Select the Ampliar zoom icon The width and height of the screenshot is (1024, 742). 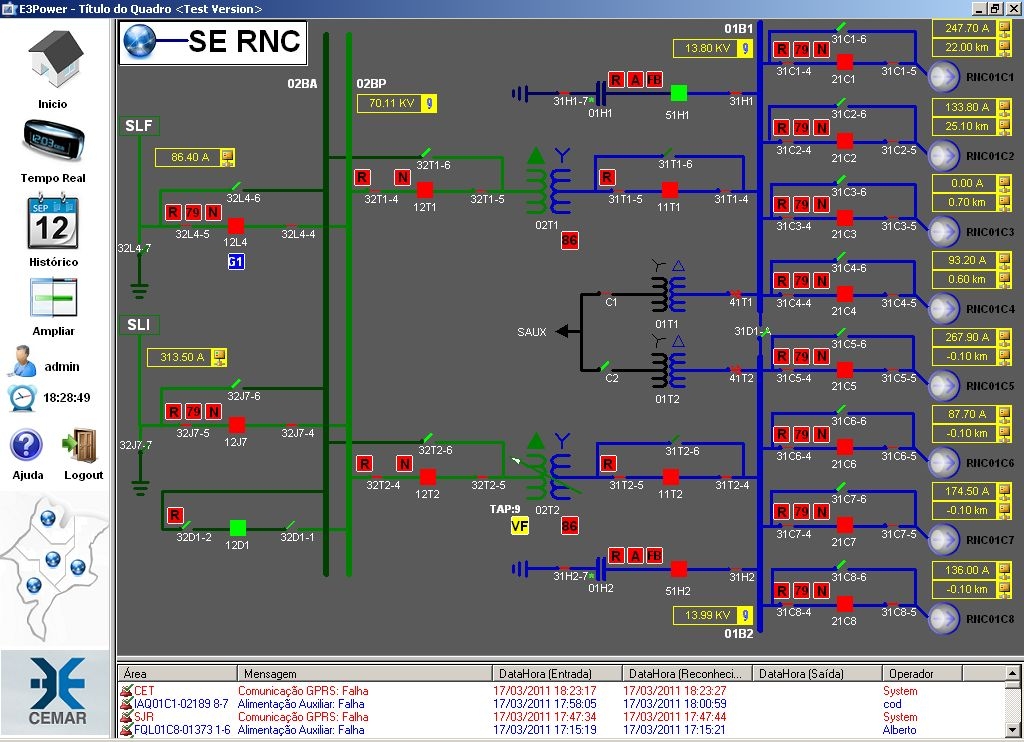pyautogui.click(x=53, y=298)
